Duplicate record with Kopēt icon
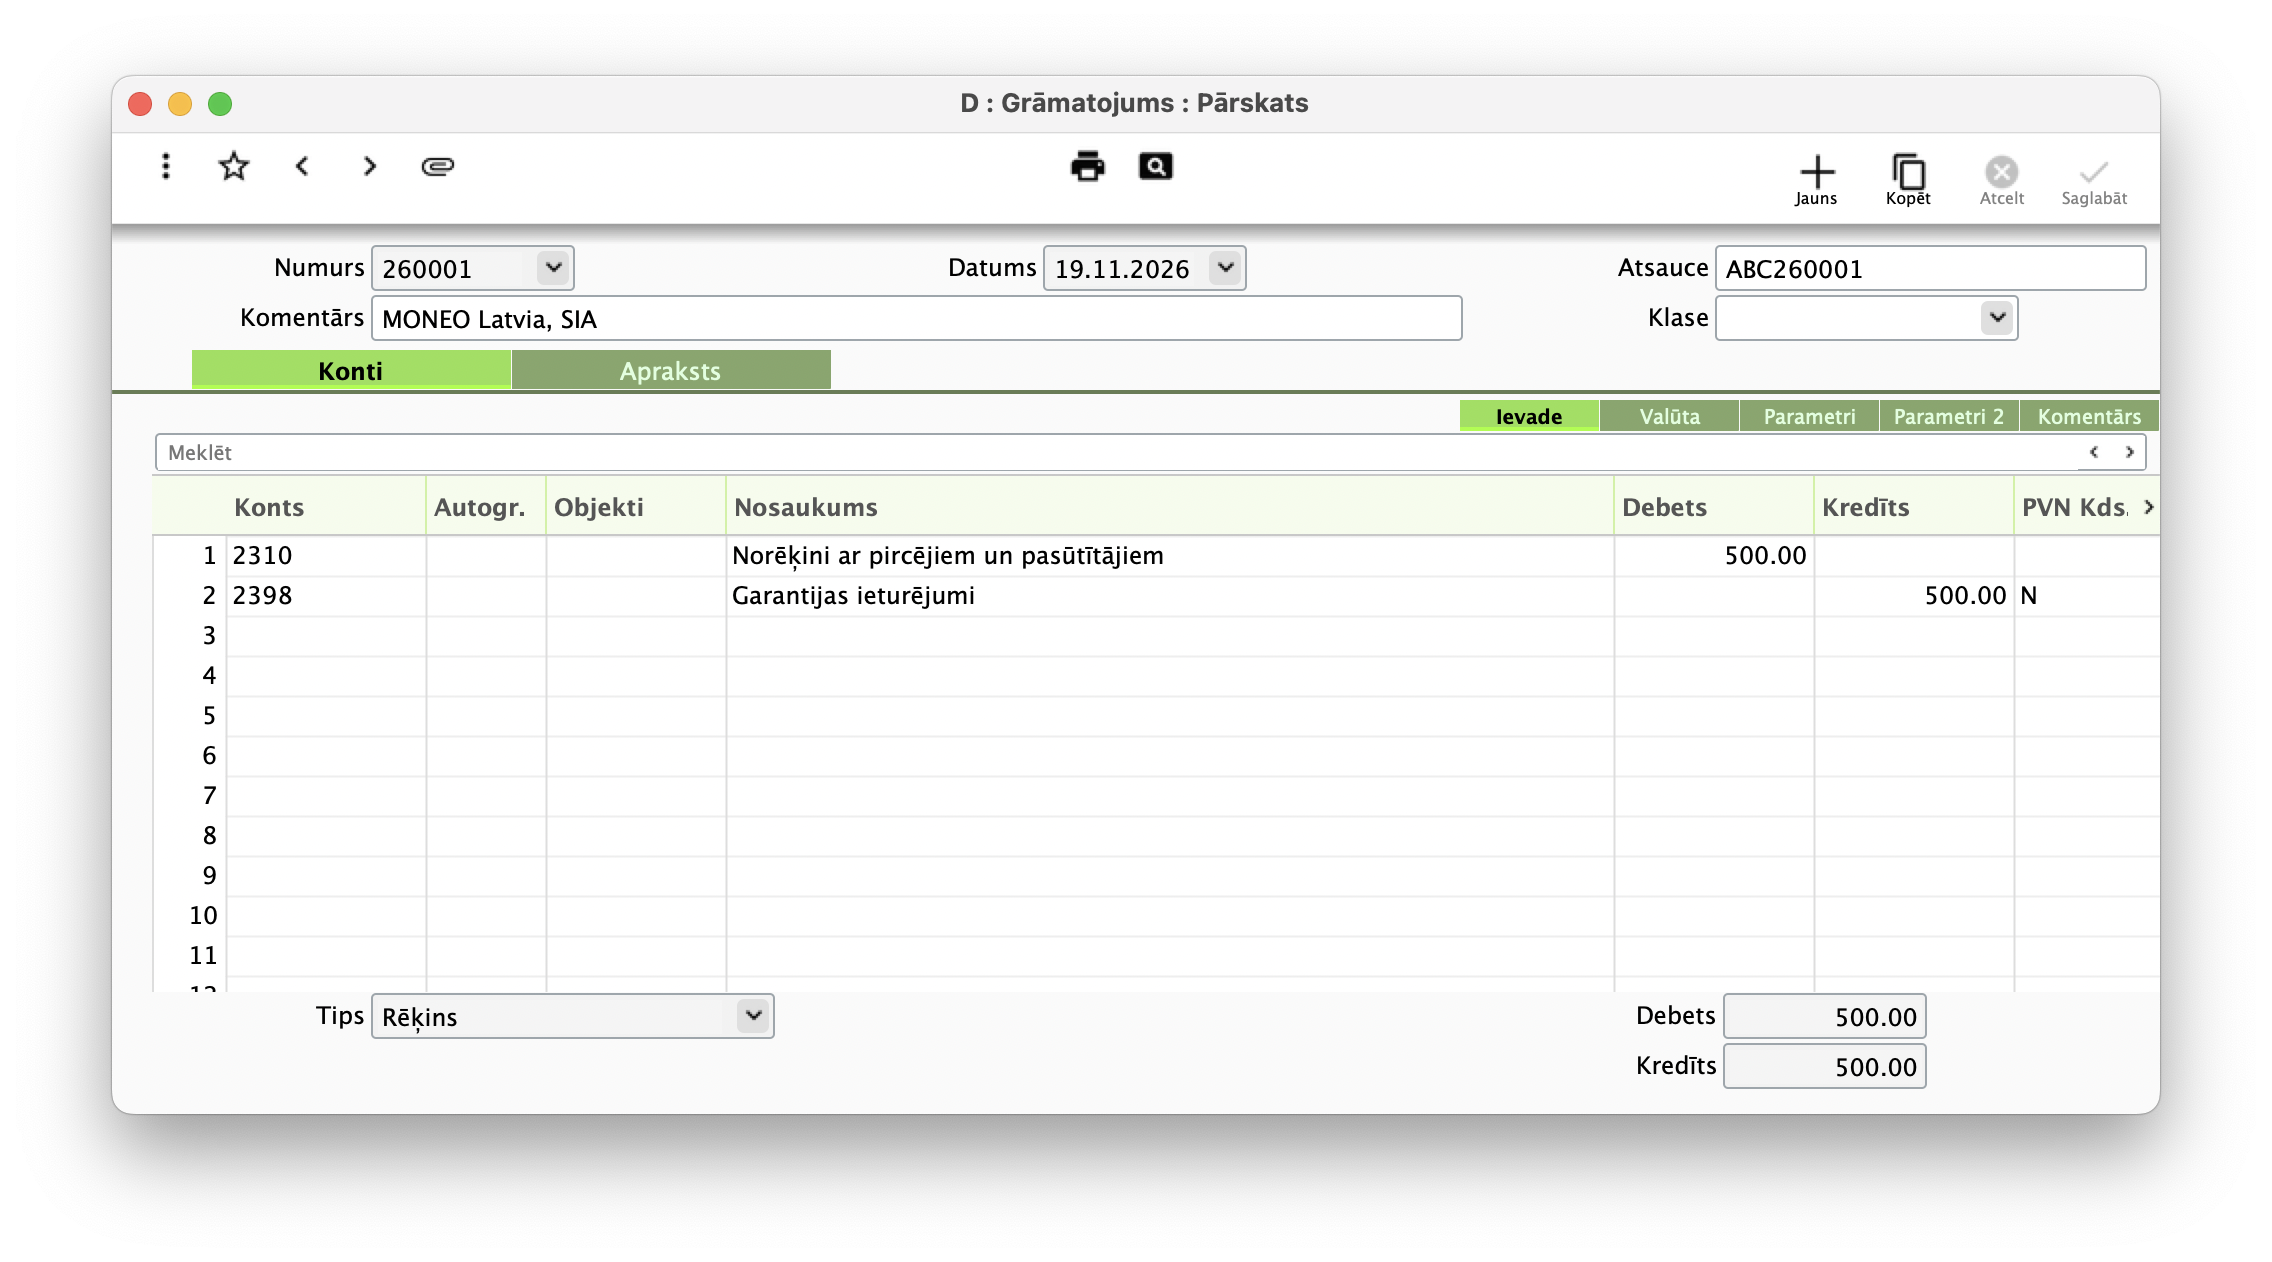2272x1262 pixels. (1908, 180)
